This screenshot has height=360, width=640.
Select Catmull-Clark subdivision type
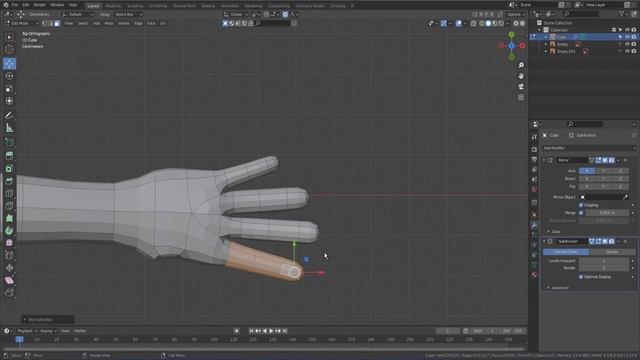click(566, 252)
